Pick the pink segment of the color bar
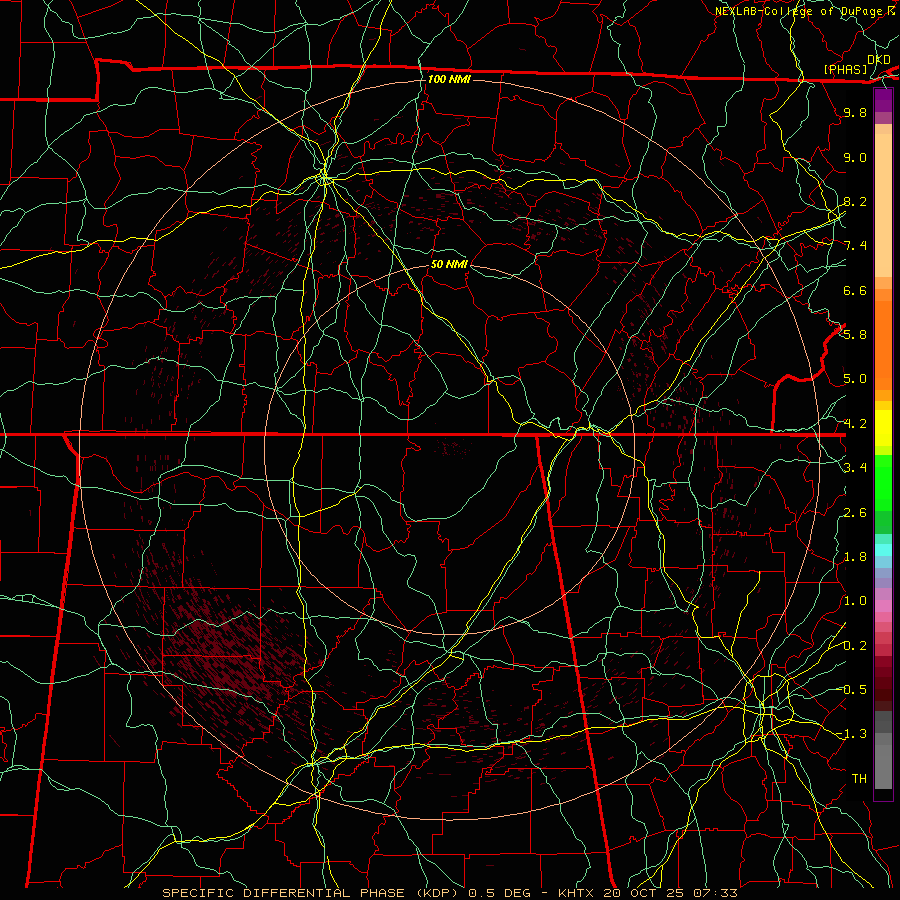Viewport: 900px width, 900px height. [883, 606]
